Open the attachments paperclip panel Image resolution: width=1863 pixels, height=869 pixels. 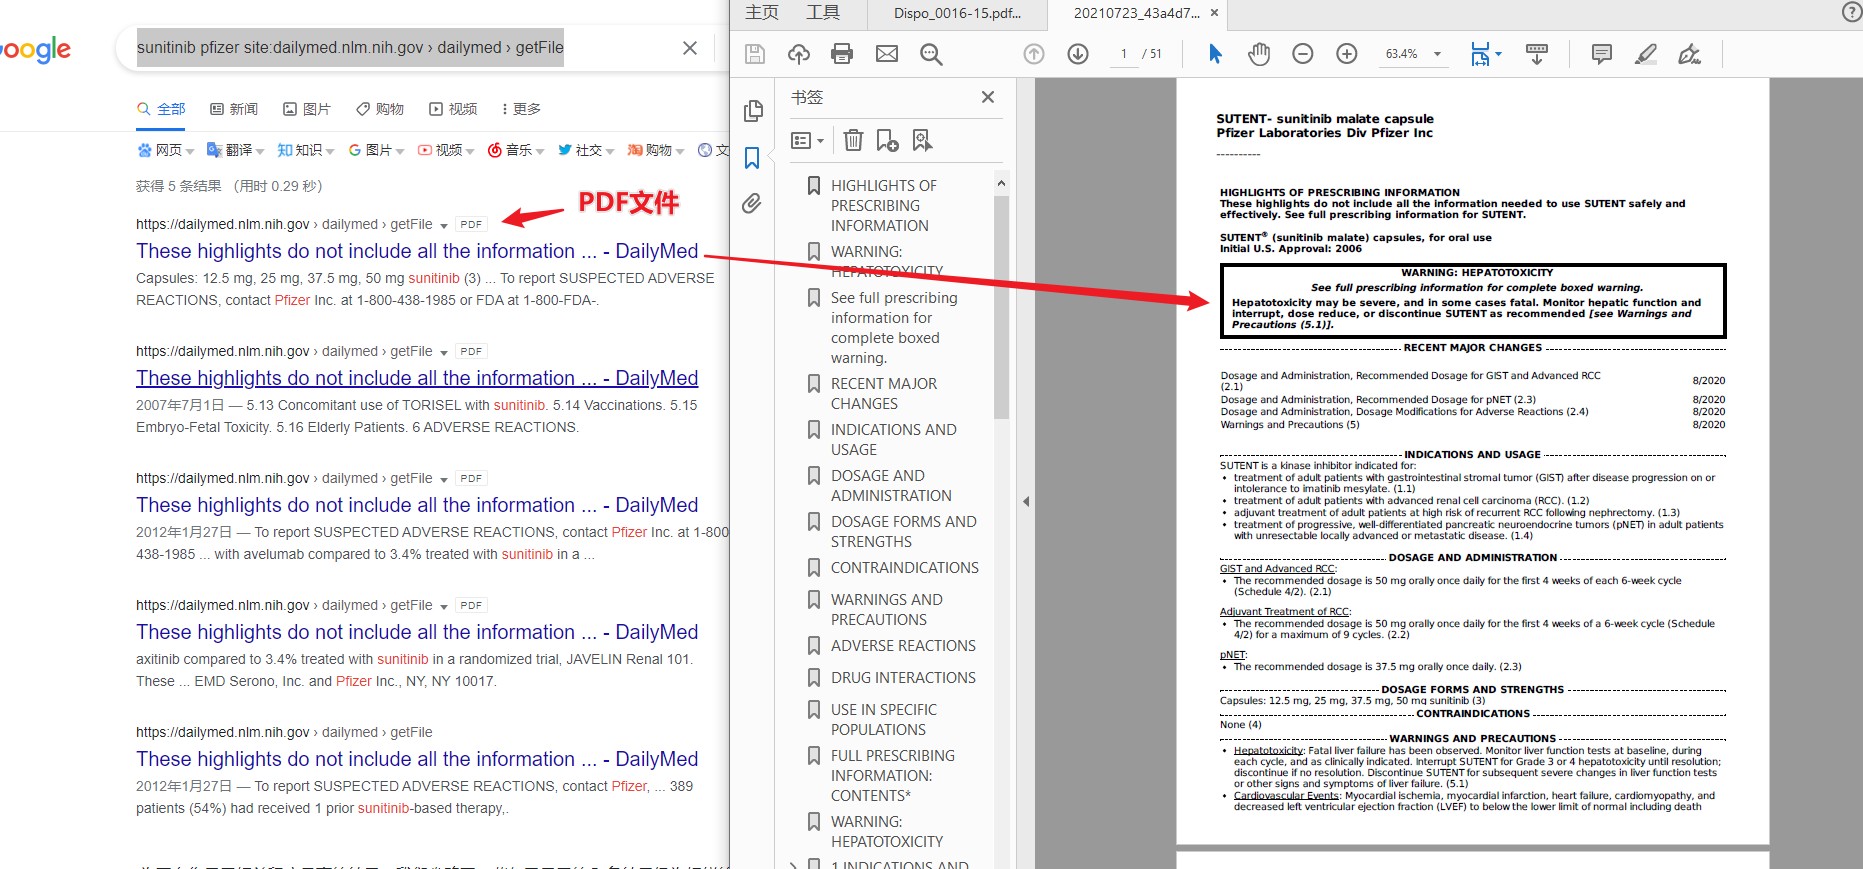point(752,204)
